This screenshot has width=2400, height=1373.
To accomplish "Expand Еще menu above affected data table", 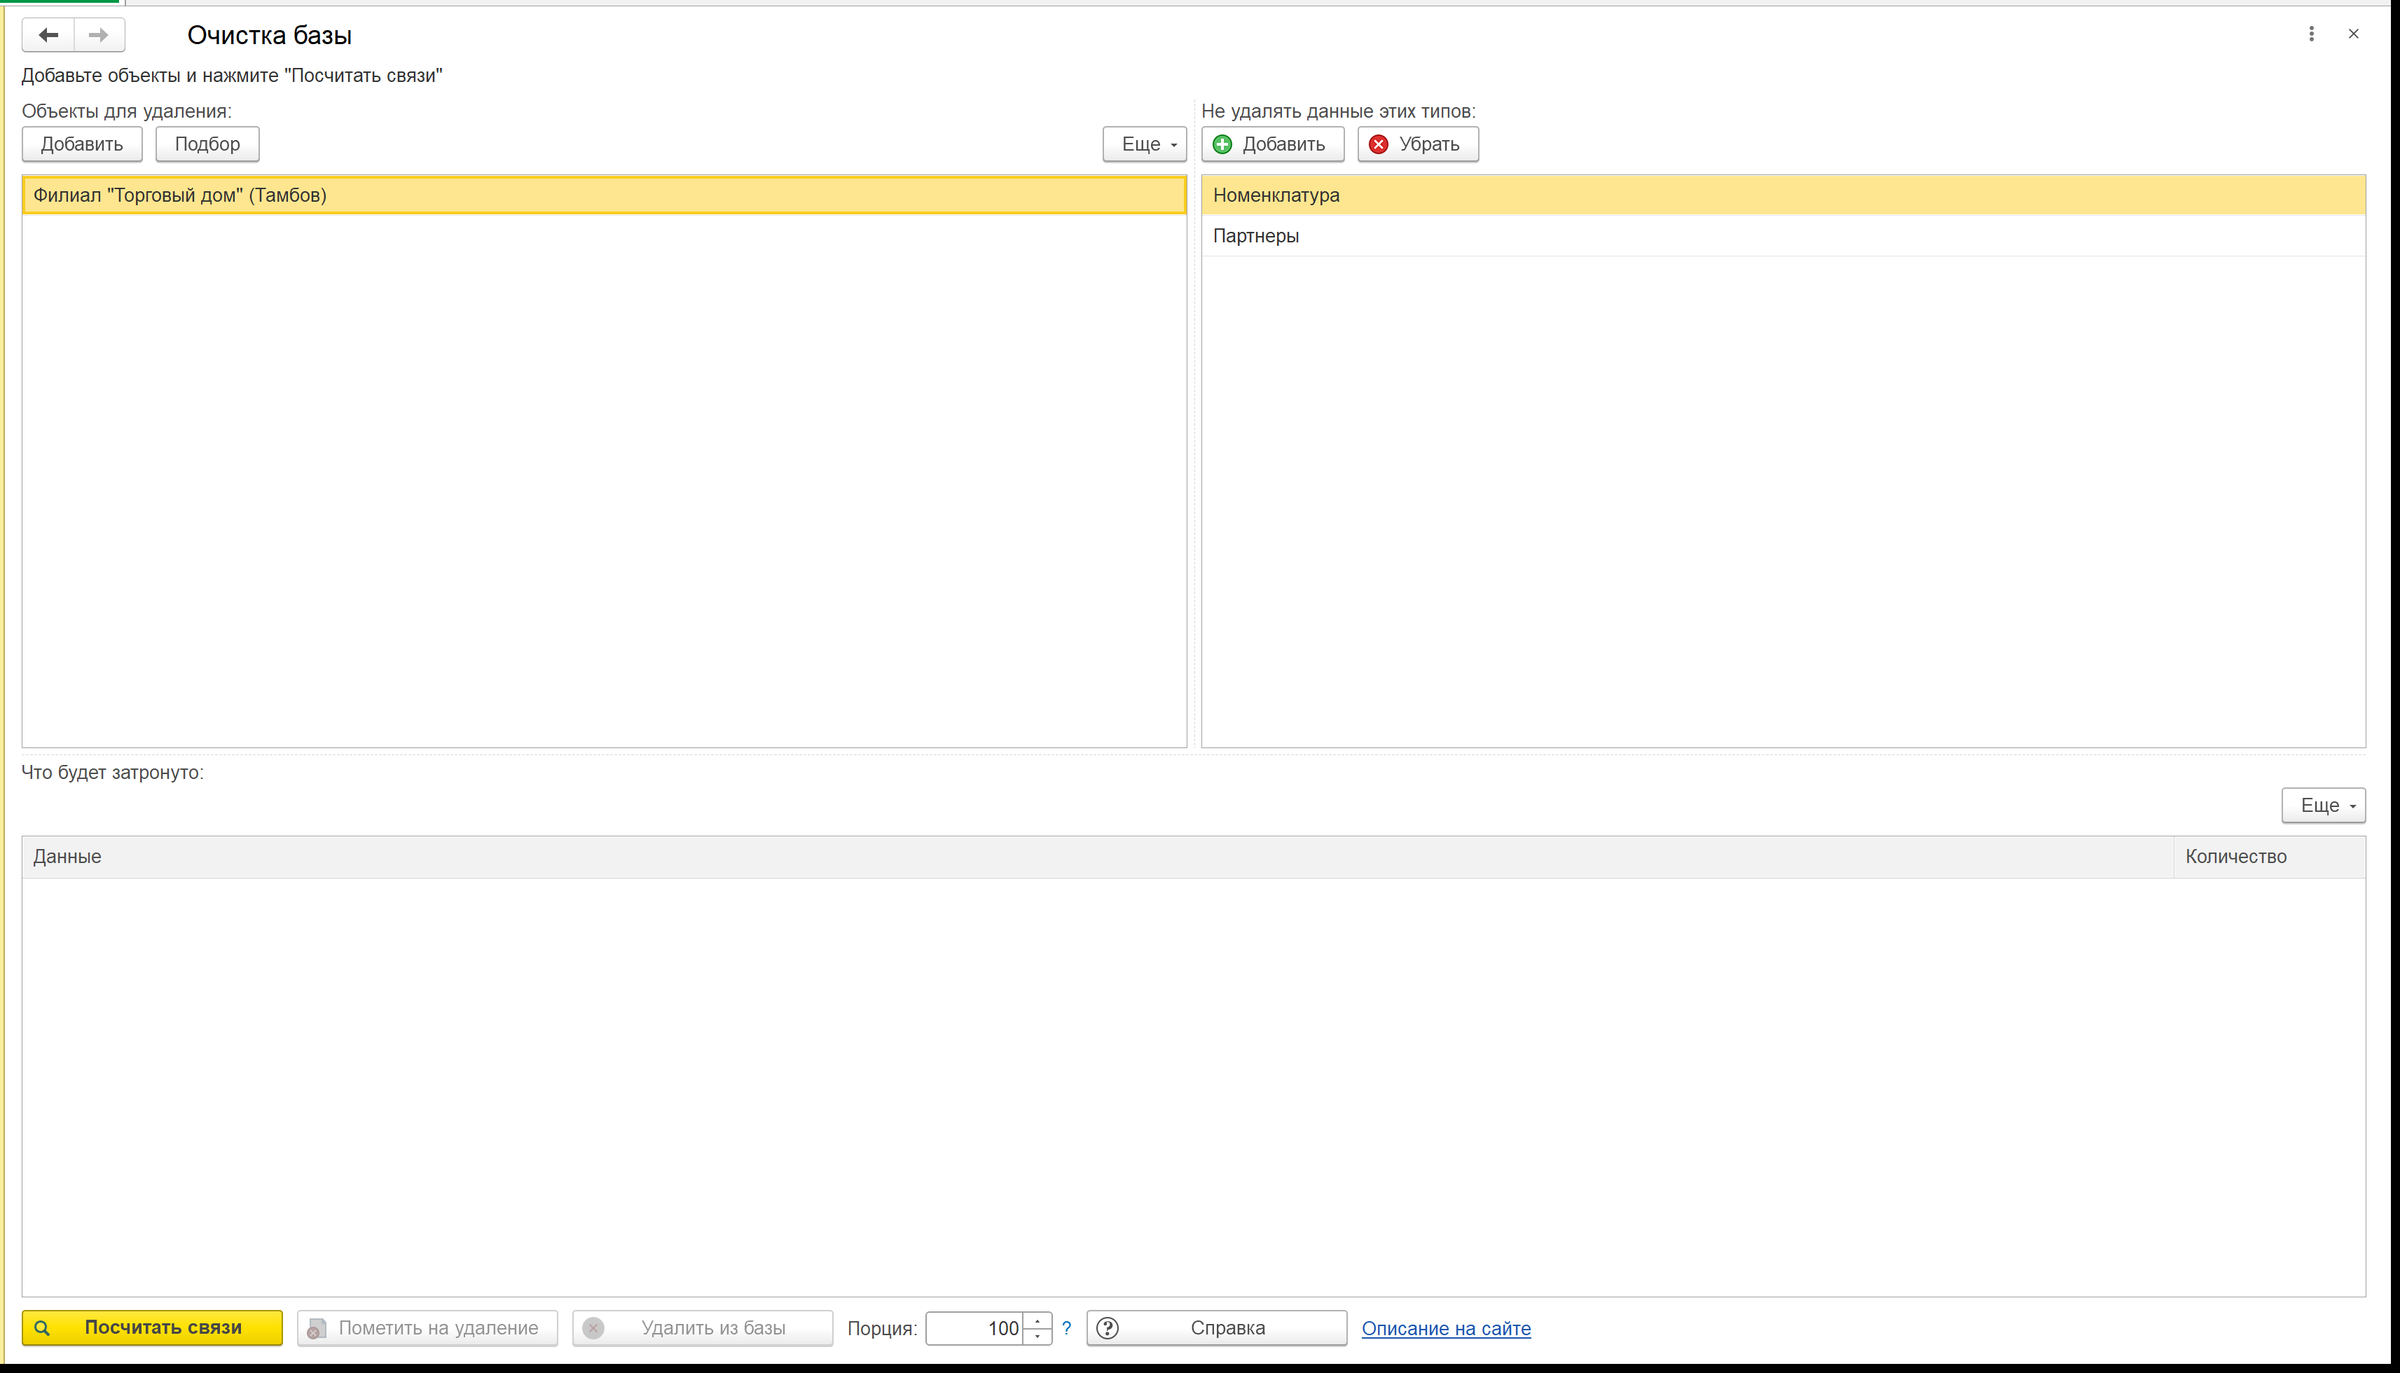I will pyautogui.click(x=2323, y=805).
